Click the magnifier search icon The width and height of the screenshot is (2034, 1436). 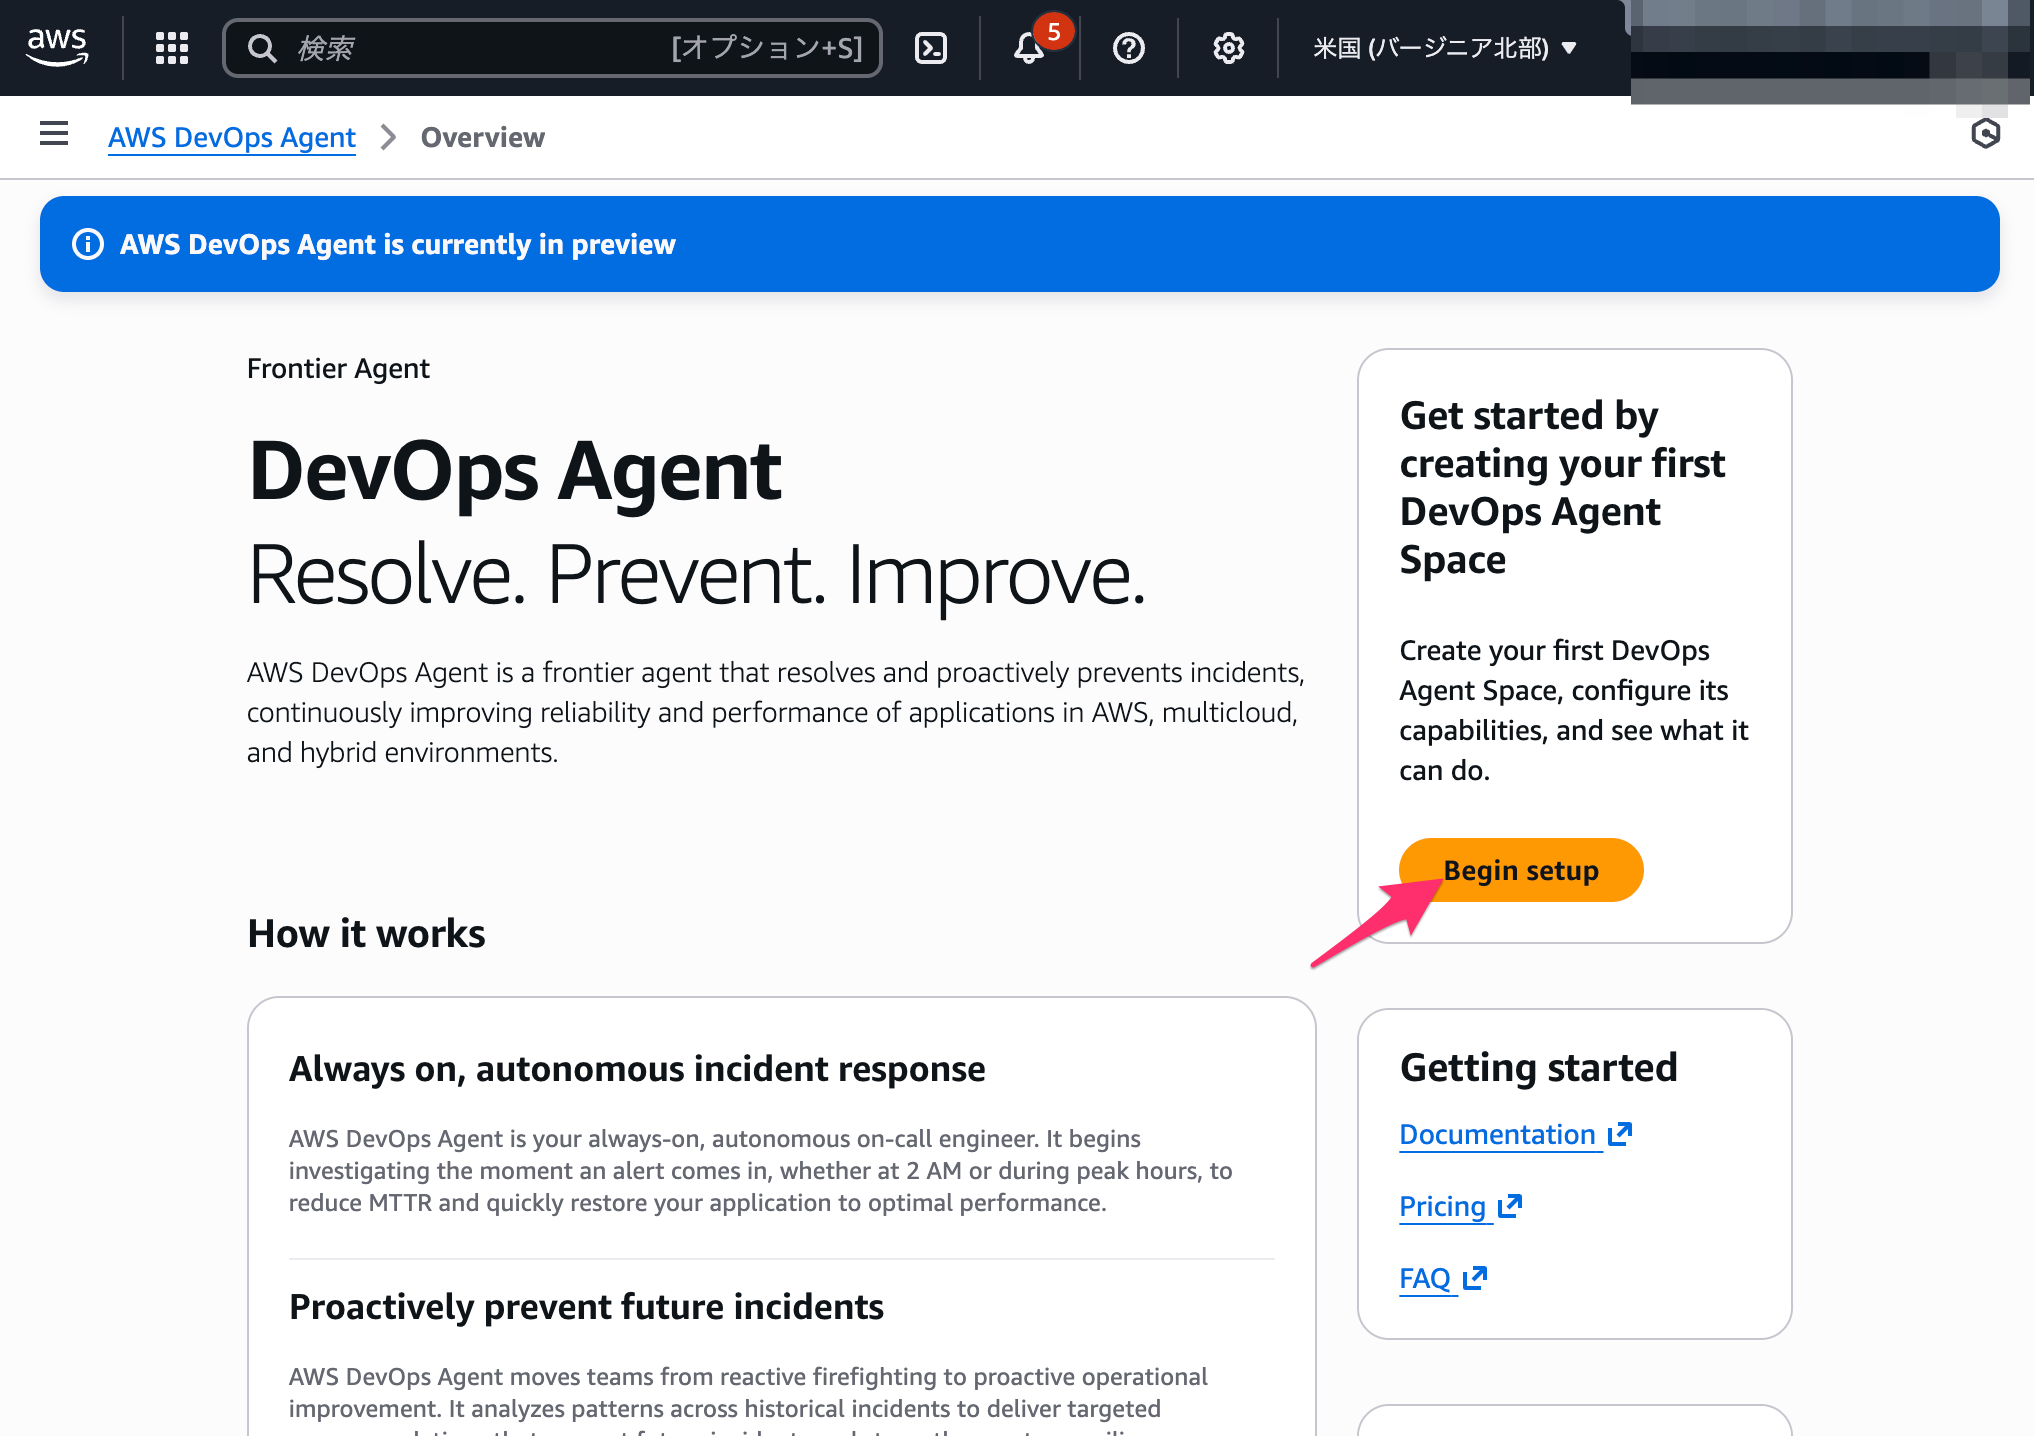click(x=262, y=48)
